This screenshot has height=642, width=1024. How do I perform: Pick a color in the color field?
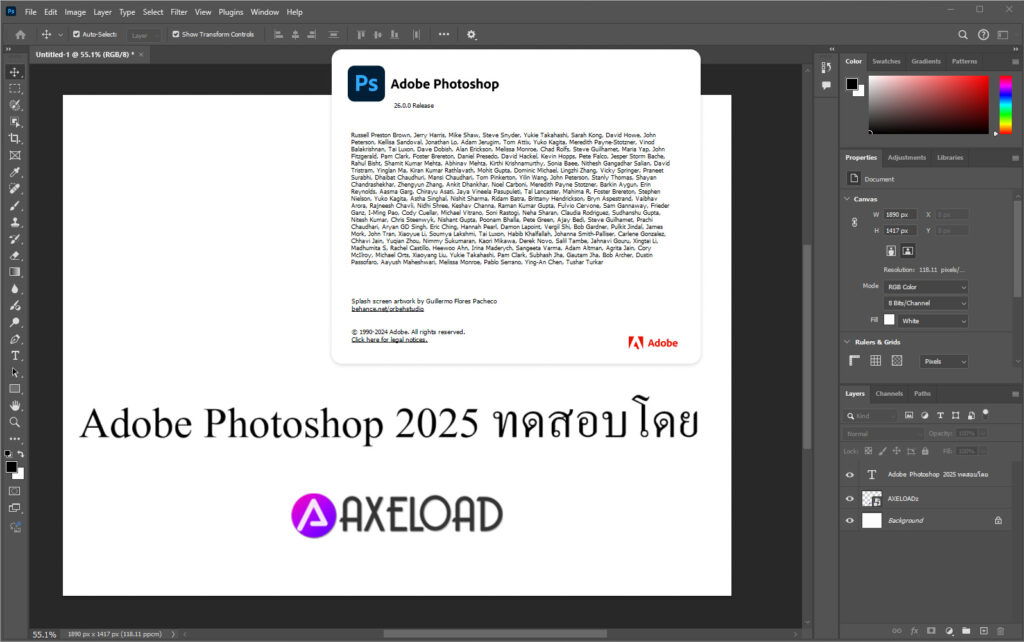point(928,104)
